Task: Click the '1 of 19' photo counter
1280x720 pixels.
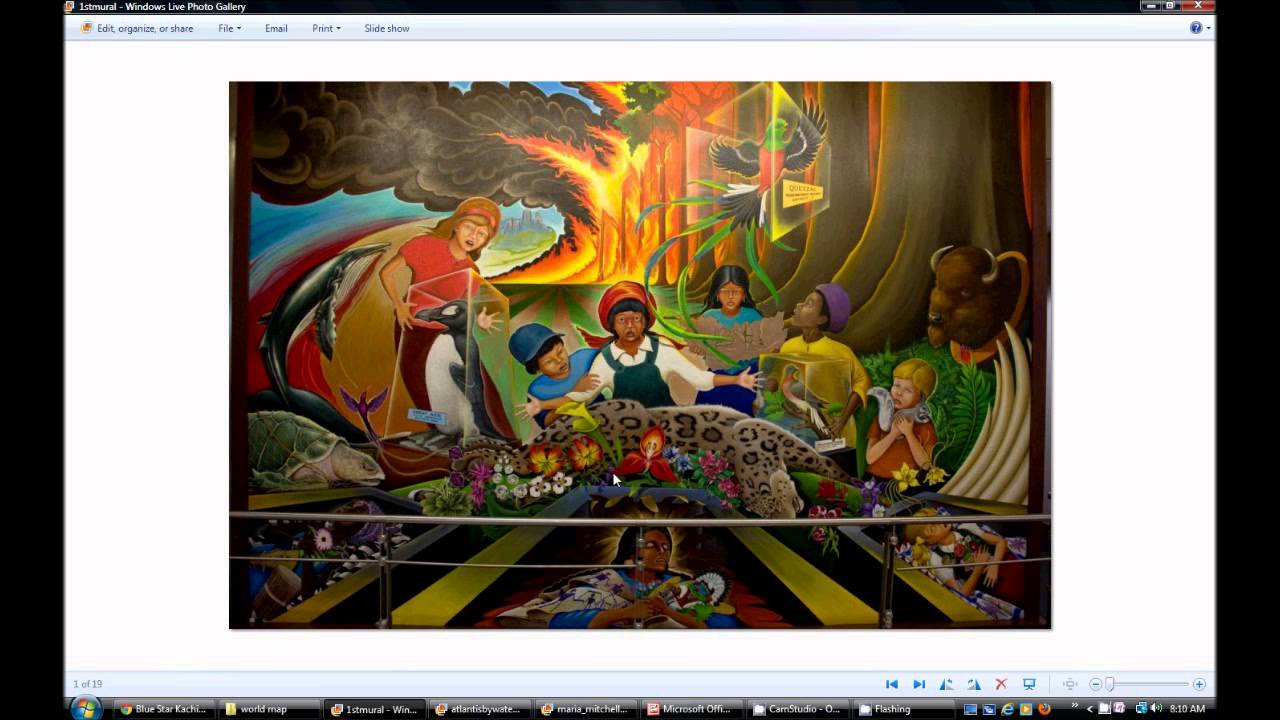Action: click(x=88, y=684)
